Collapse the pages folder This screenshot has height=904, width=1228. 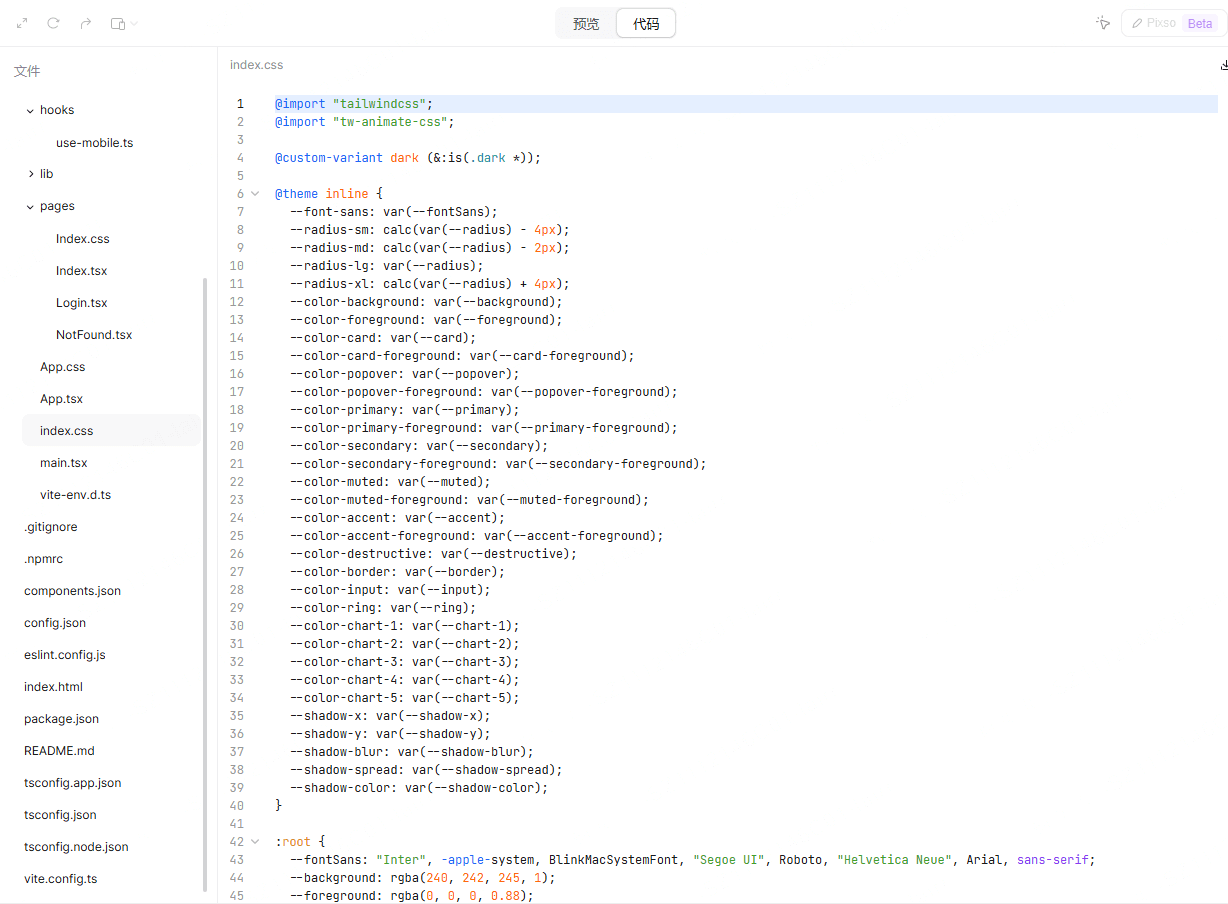tap(31, 207)
